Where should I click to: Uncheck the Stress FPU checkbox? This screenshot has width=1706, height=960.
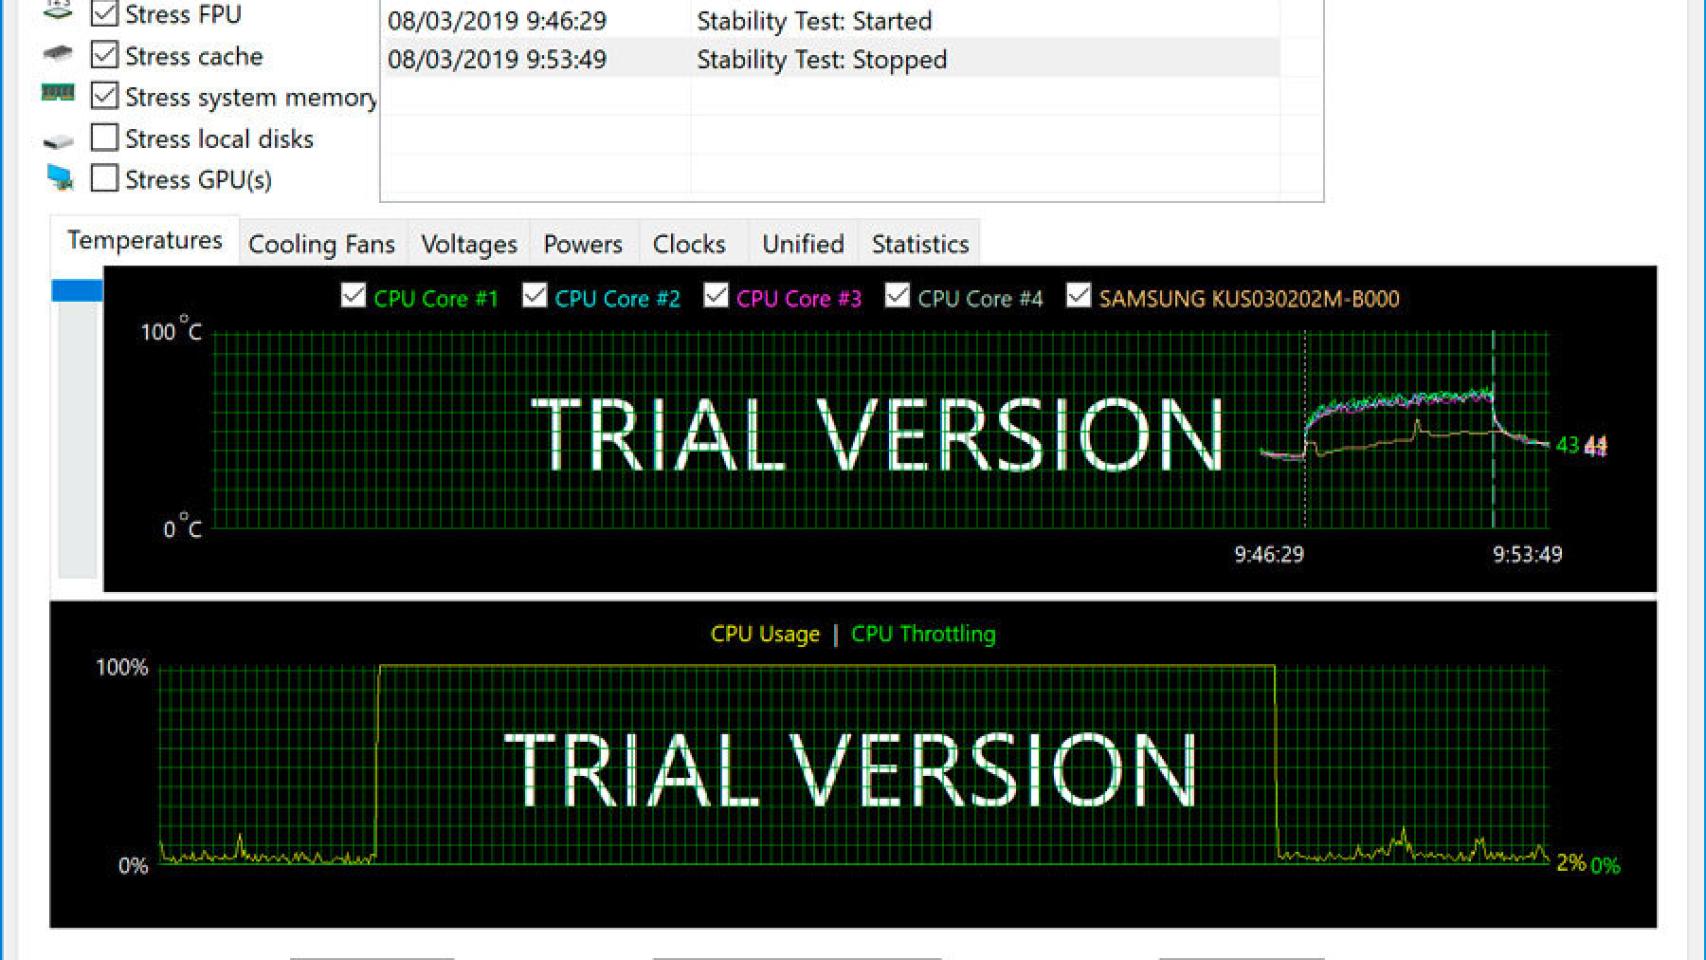104,14
